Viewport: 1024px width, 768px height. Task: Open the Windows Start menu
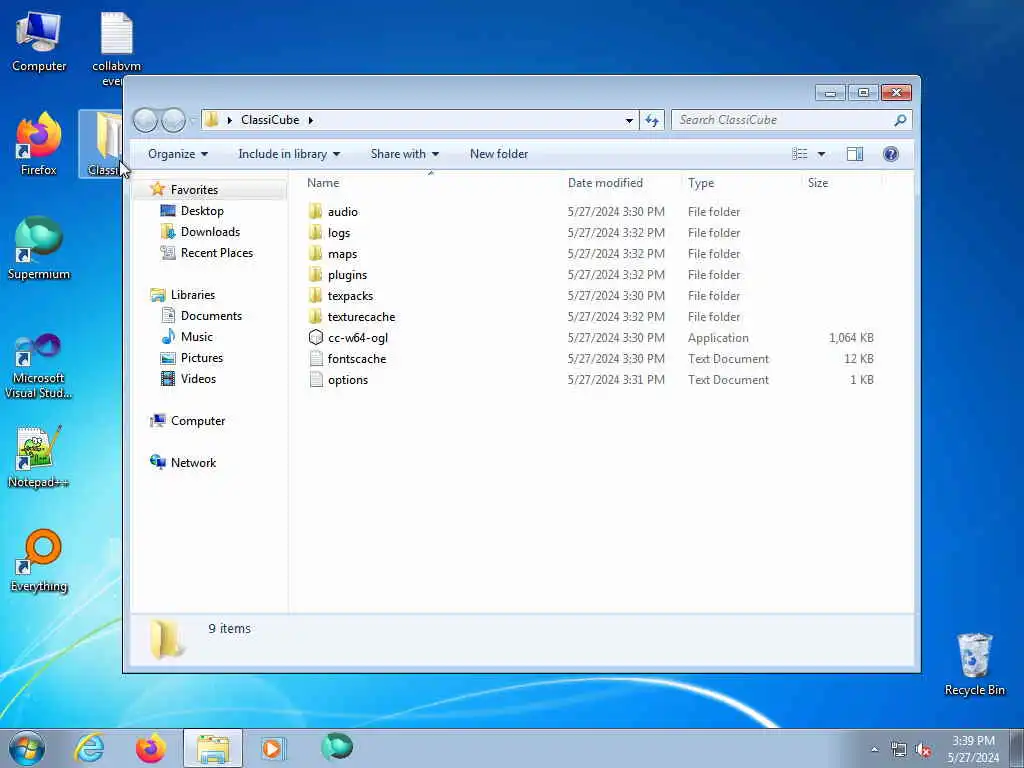[x=27, y=748]
